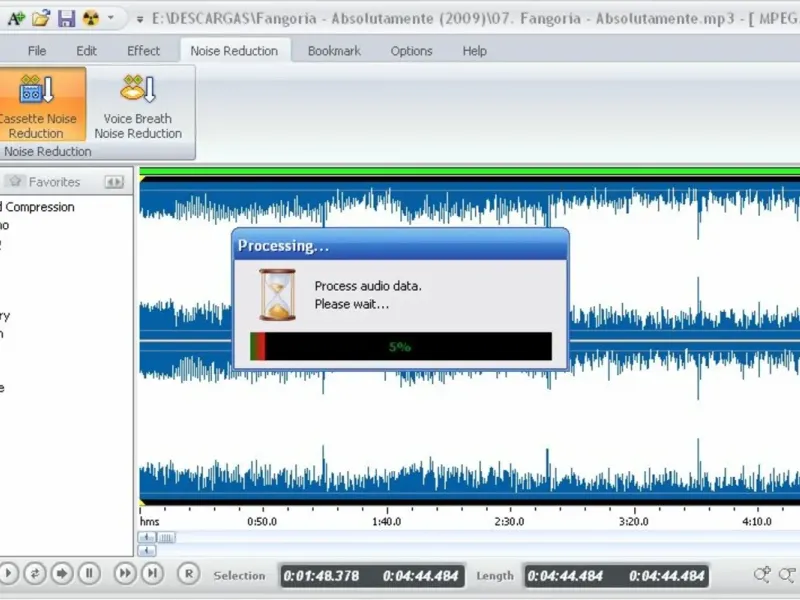Image resolution: width=800 pixels, height=600 pixels.
Task: Click the 0:50.0 mark on timeline ruler
Action: (262, 521)
